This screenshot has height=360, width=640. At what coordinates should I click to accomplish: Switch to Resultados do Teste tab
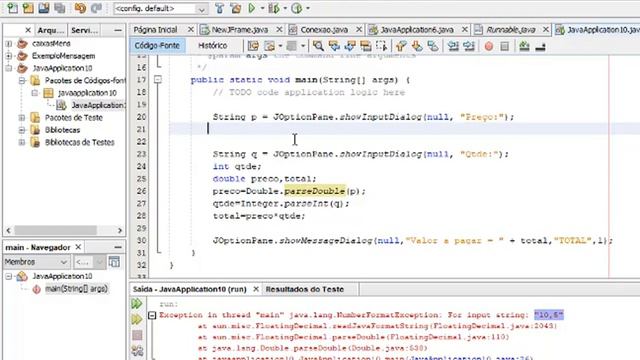[x=305, y=289]
